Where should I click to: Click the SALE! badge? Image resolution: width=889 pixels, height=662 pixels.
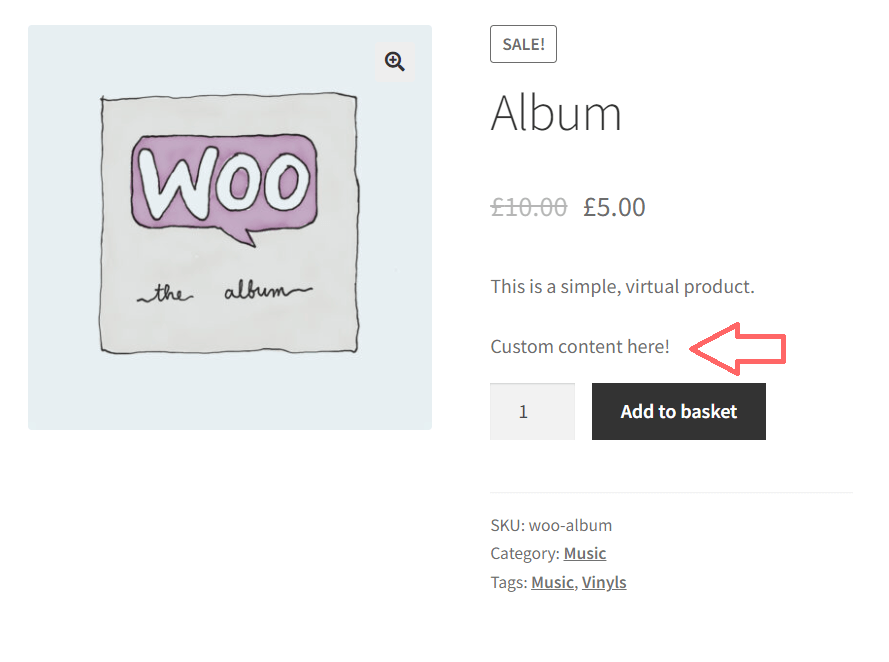(x=523, y=43)
